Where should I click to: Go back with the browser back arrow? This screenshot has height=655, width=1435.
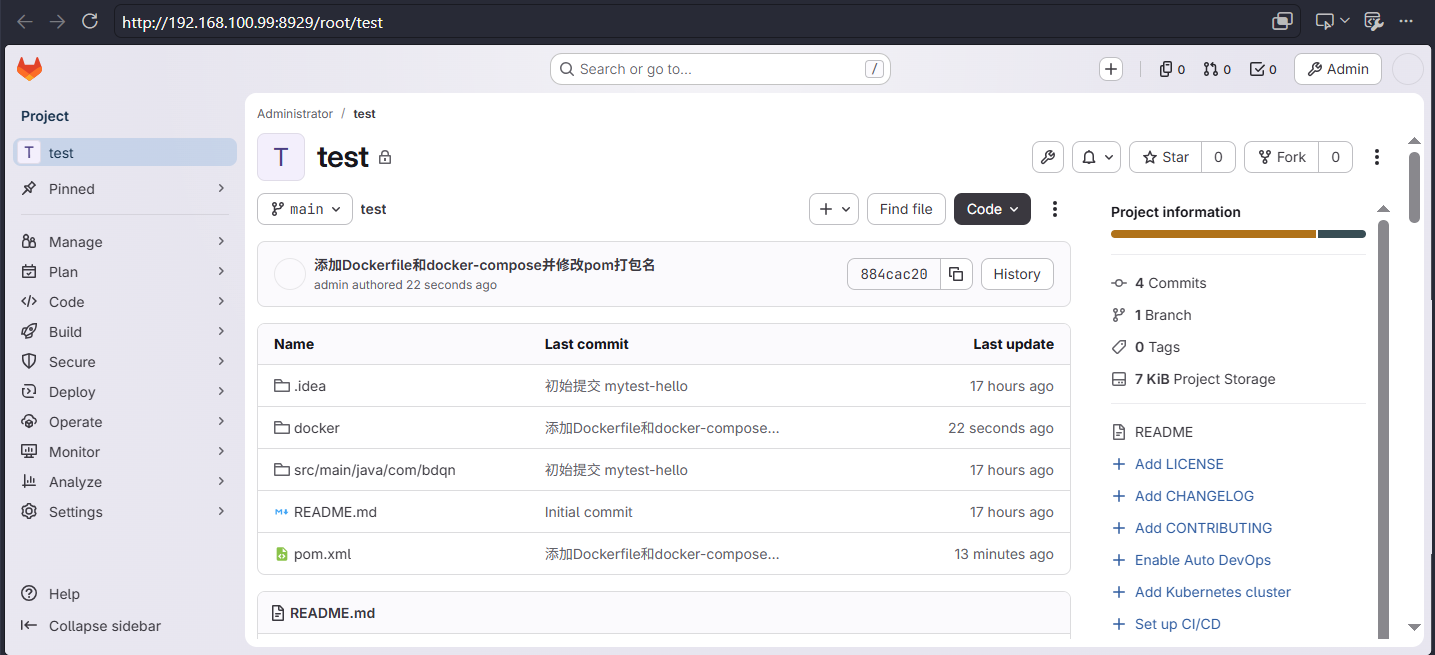pyautogui.click(x=25, y=21)
